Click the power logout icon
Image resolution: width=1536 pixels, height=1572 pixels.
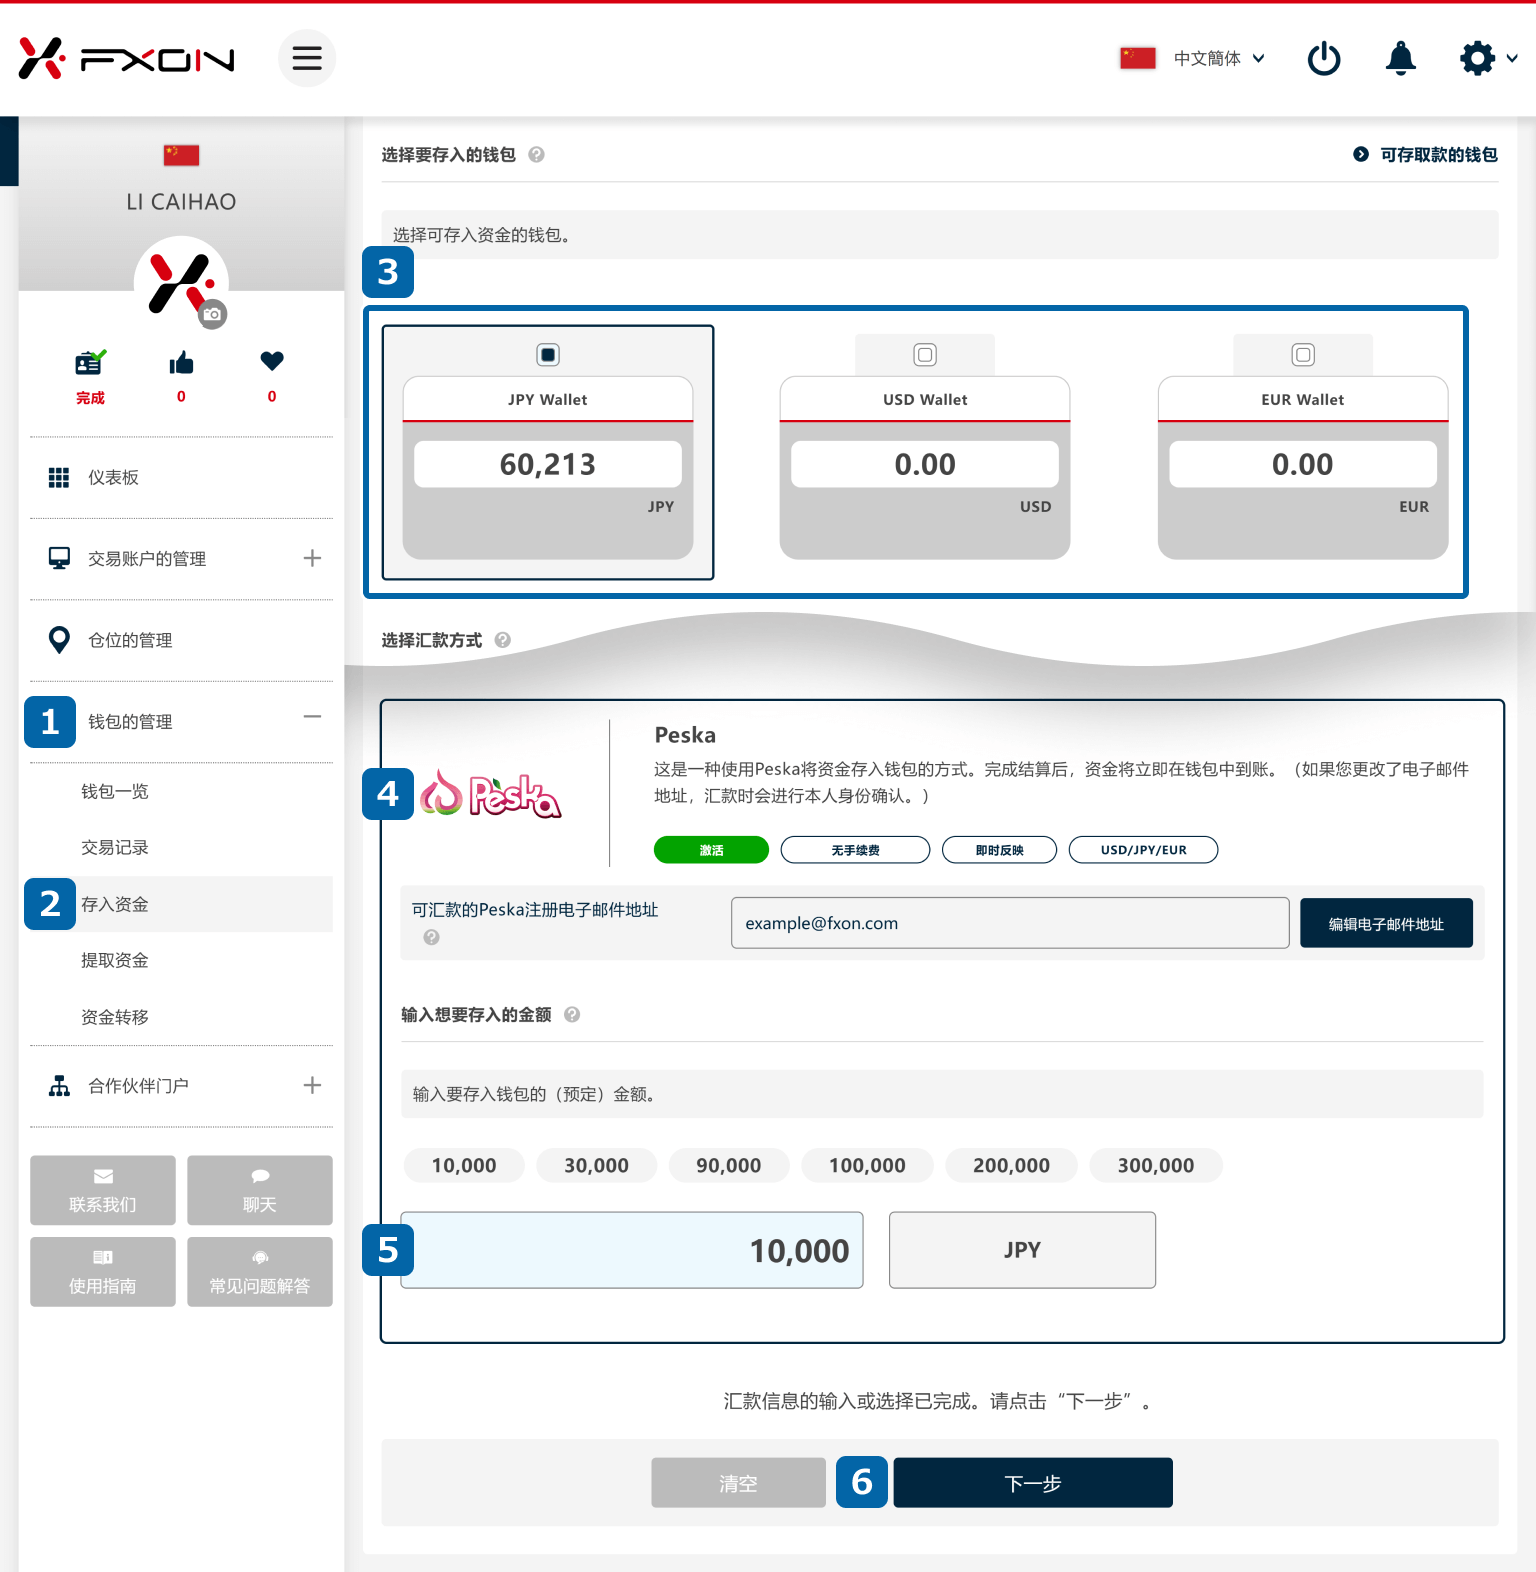(1323, 58)
